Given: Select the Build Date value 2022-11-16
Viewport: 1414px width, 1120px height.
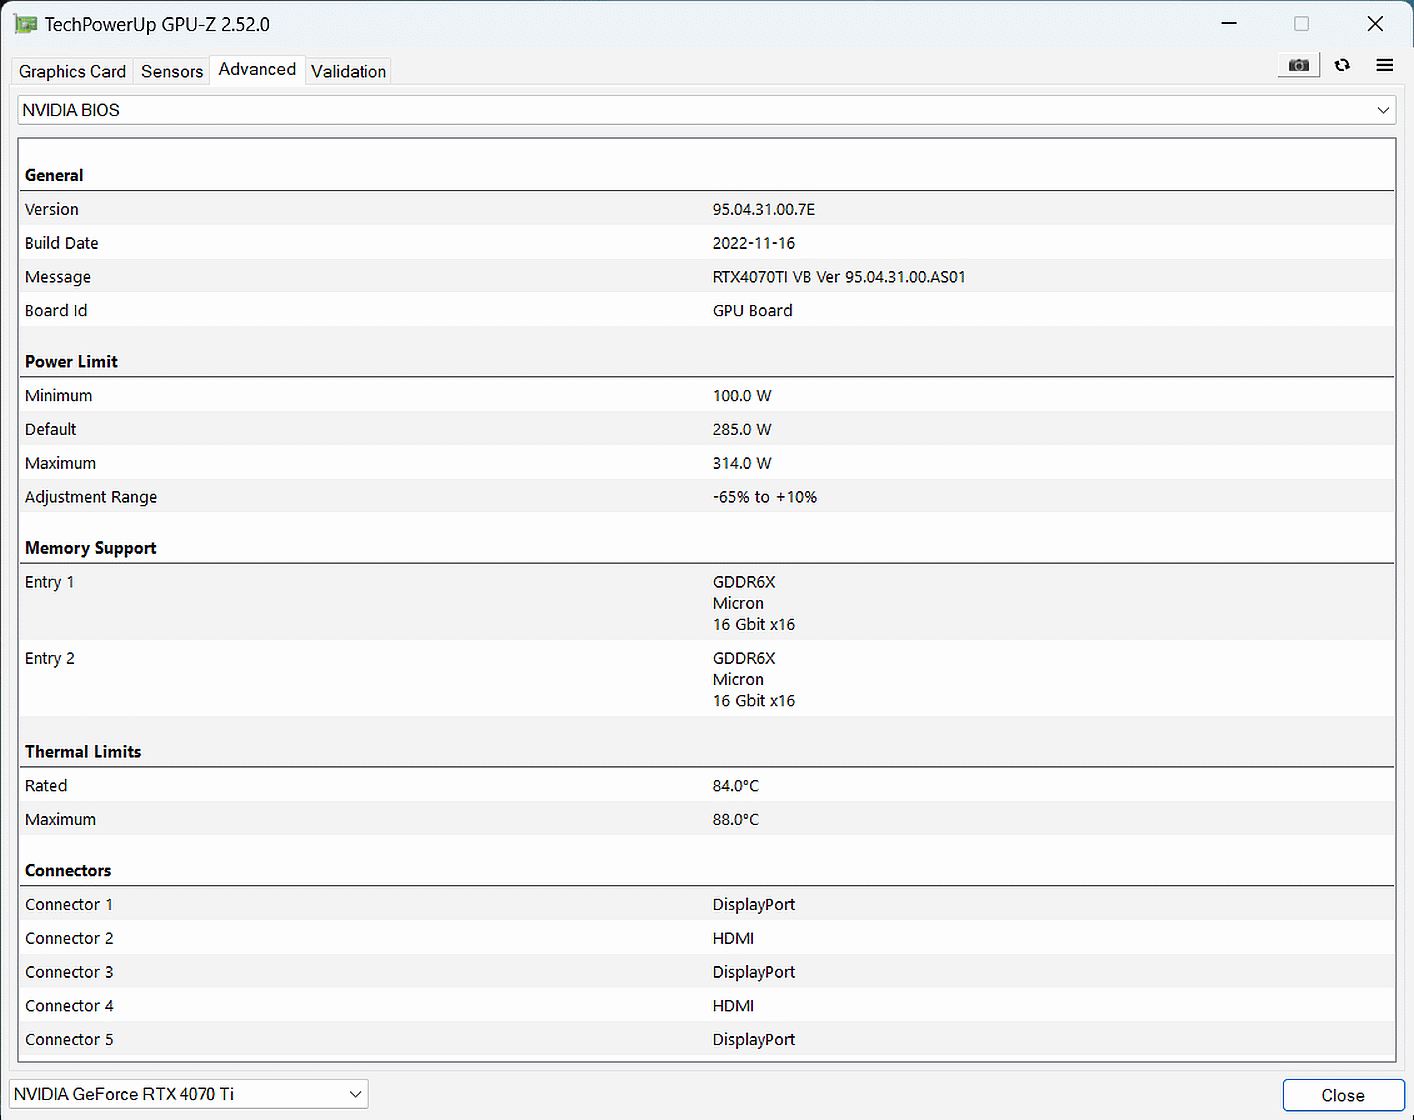Looking at the screenshot, I should [754, 243].
